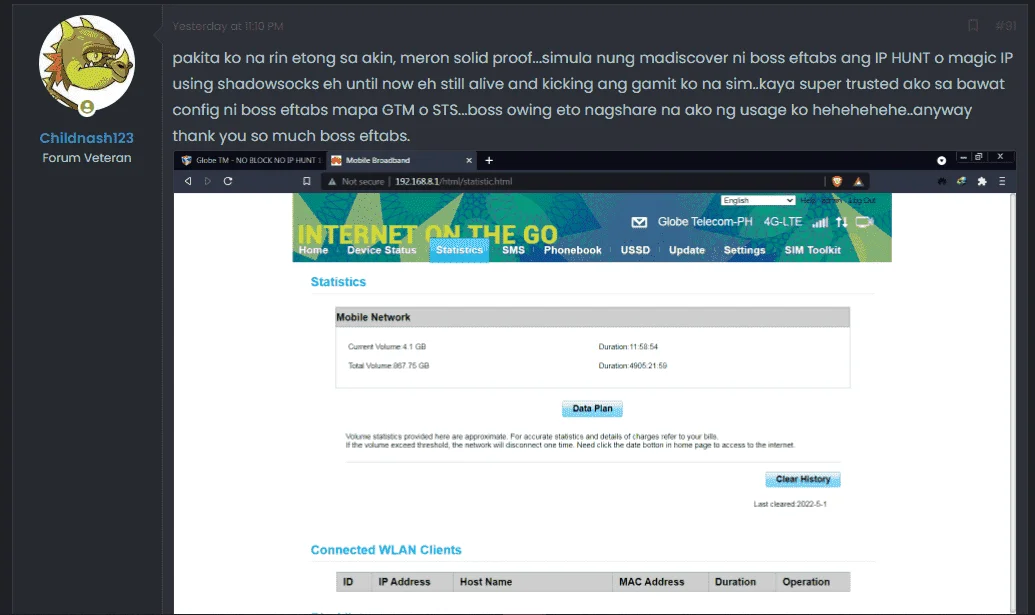Open the SIM Toolkit menu item
Image resolution: width=1035 pixels, height=615 pixels.
coord(812,250)
